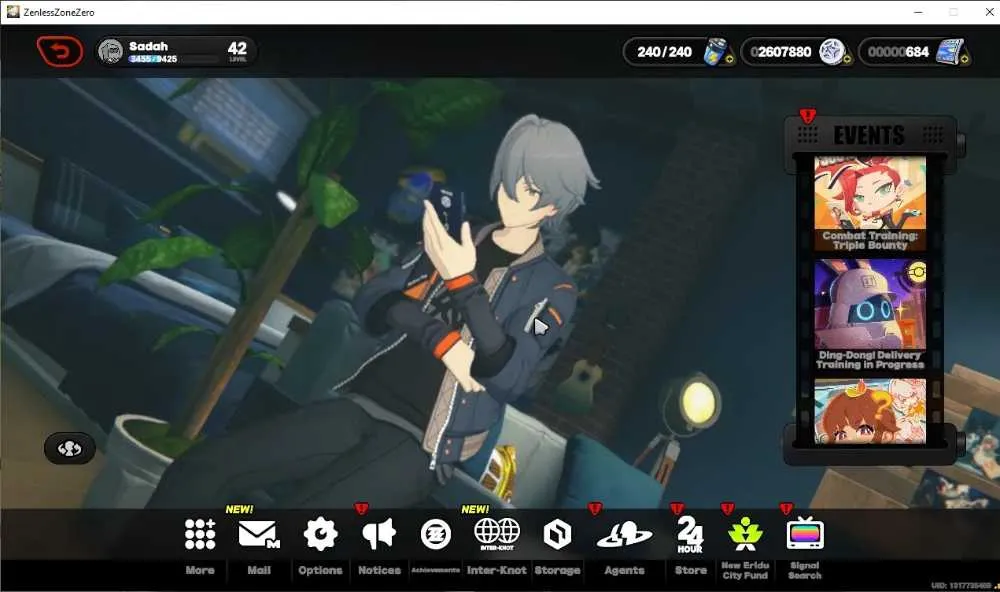Viewport: 1000px width, 592px height.
Task: Open the Achievements medal icon
Action: [x=436, y=534]
